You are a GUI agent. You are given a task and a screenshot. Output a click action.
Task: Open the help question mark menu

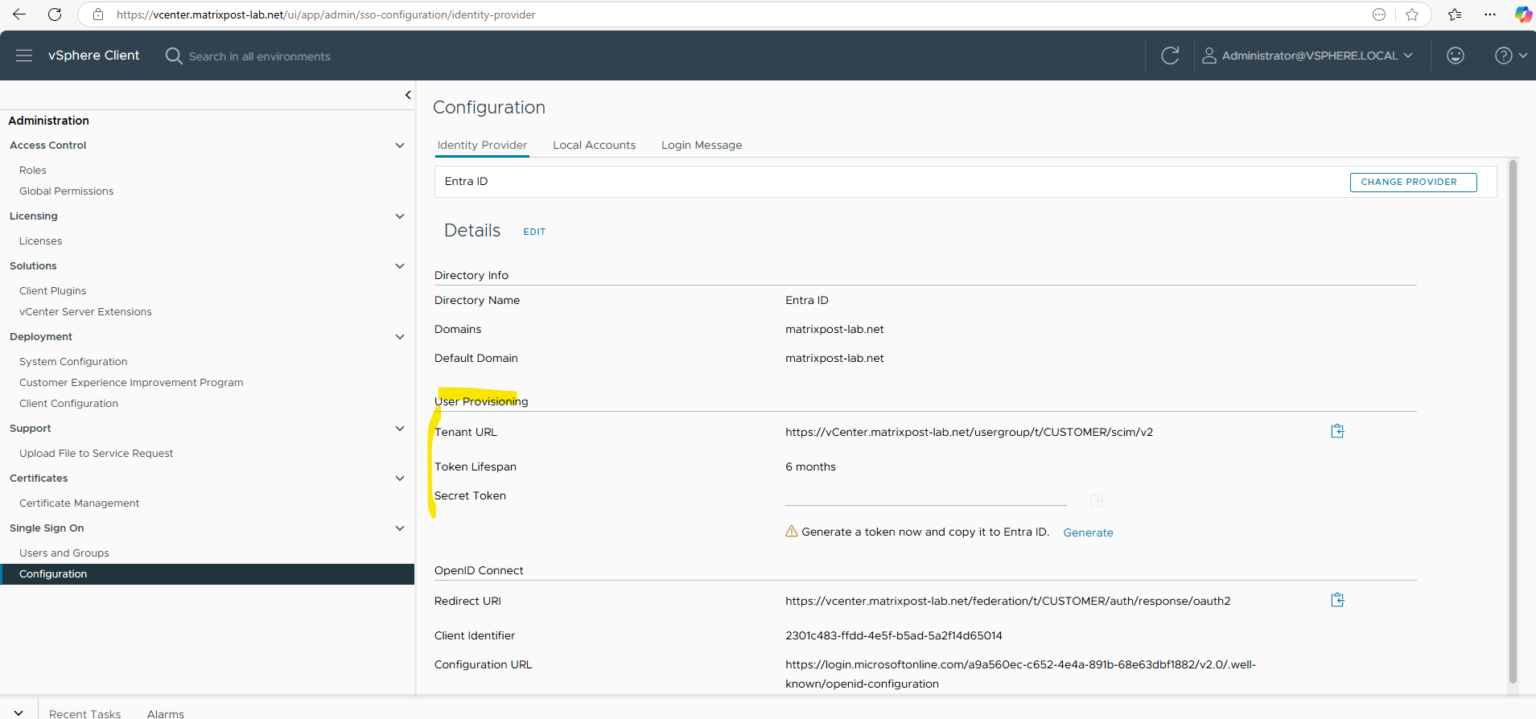click(1504, 55)
